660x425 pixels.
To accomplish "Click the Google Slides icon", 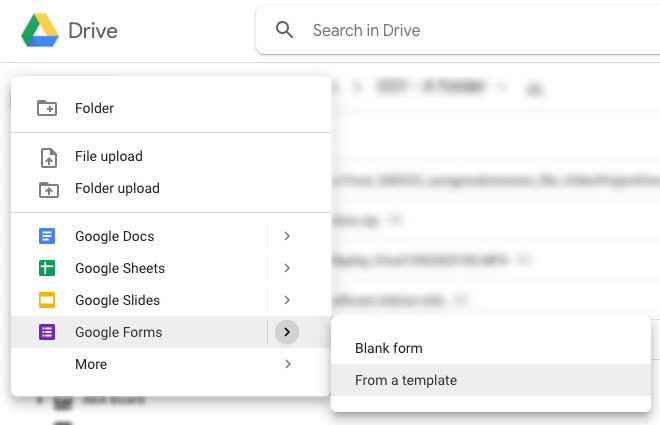I will pyautogui.click(x=47, y=300).
